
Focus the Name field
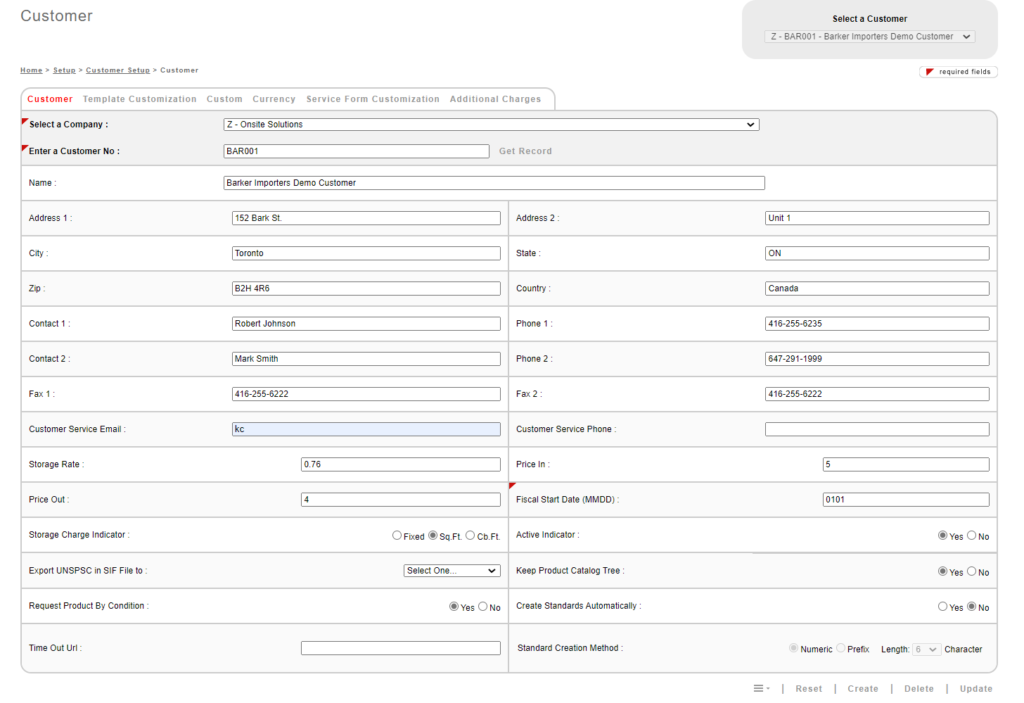(494, 183)
